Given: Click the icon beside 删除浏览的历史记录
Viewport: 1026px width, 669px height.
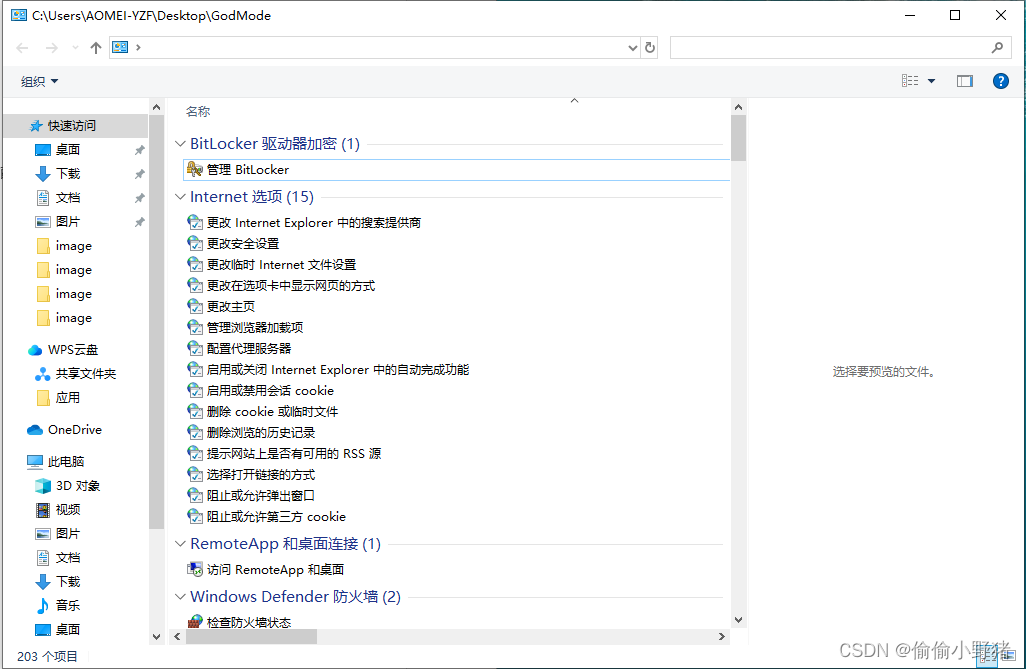Looking at the screenshot, I should pyautogui.click(x=195, y=433).
